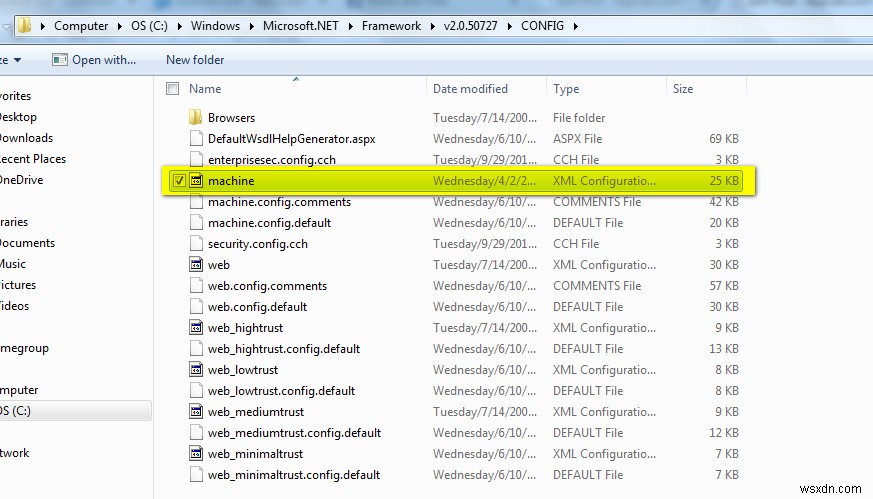Select the web_minimaltrust.config.default file name
The height and width of the screenshot is (499, 873).
pyautogui.click(x=294, y=475)
